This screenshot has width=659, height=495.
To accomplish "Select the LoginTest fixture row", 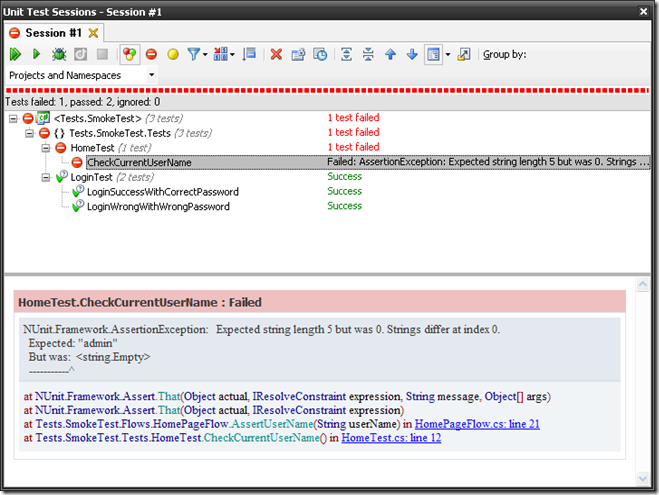I will 91,177.
